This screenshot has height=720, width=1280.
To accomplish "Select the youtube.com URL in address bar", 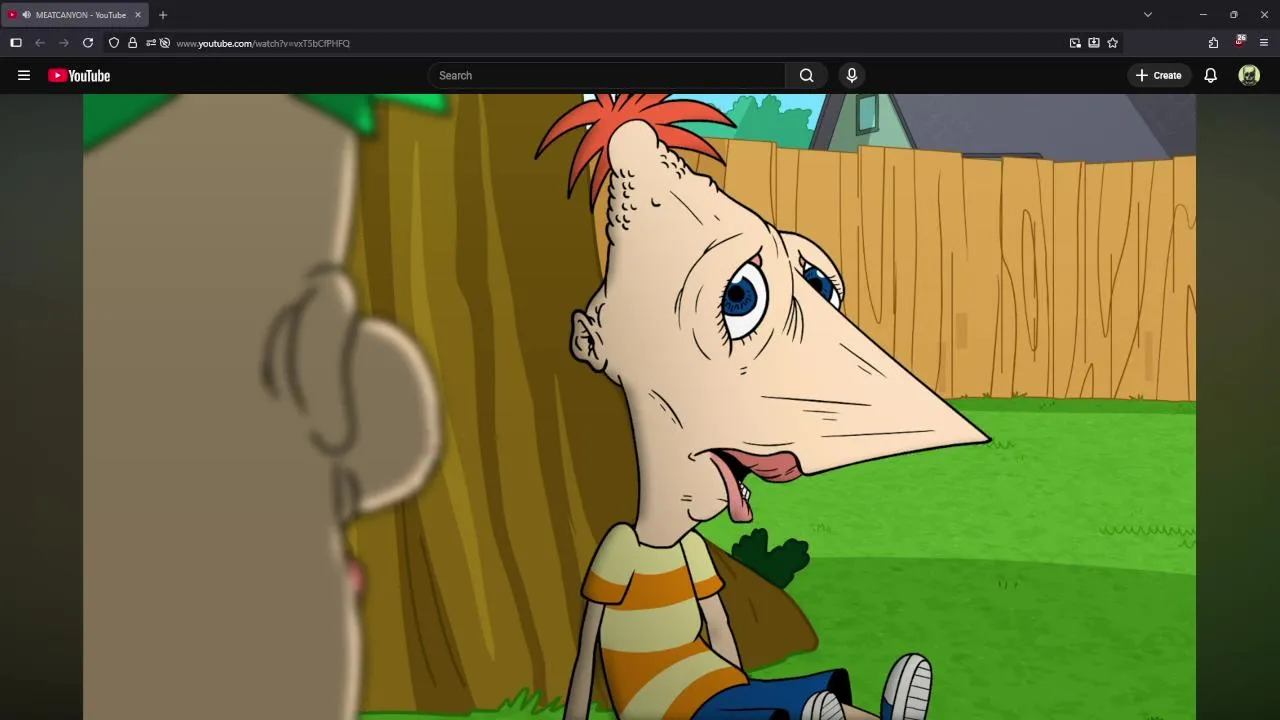I will [x=263, y=43].
